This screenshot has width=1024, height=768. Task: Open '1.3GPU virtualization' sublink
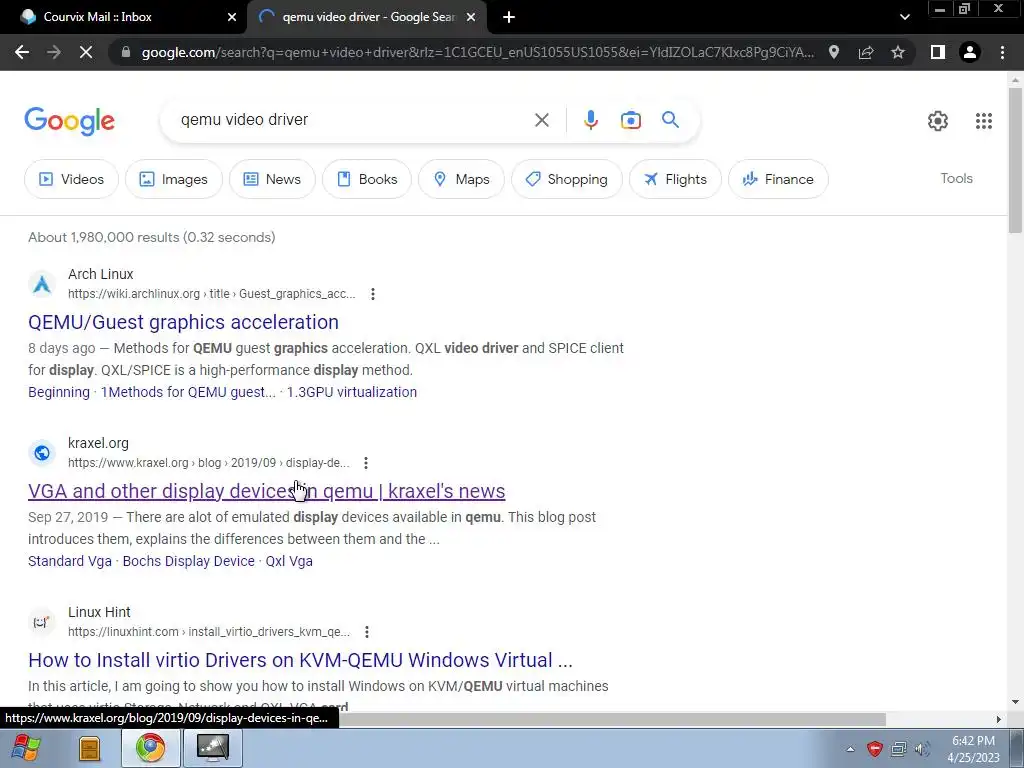(351, 392)
